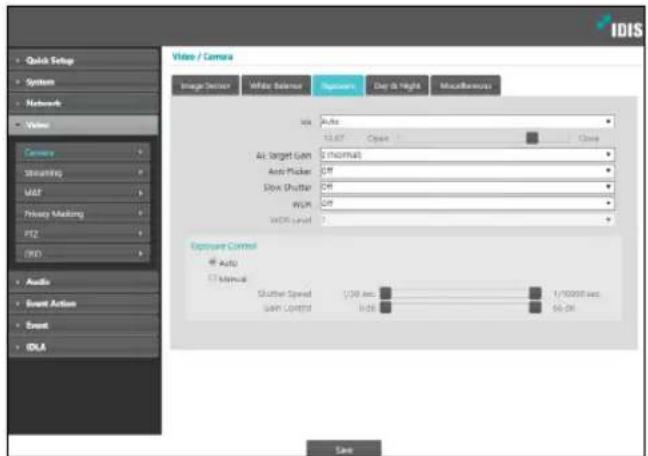This screenshot has height=456, width=648.
Task: Expand the Event Action menu
Action: click(x=83, y=303)
